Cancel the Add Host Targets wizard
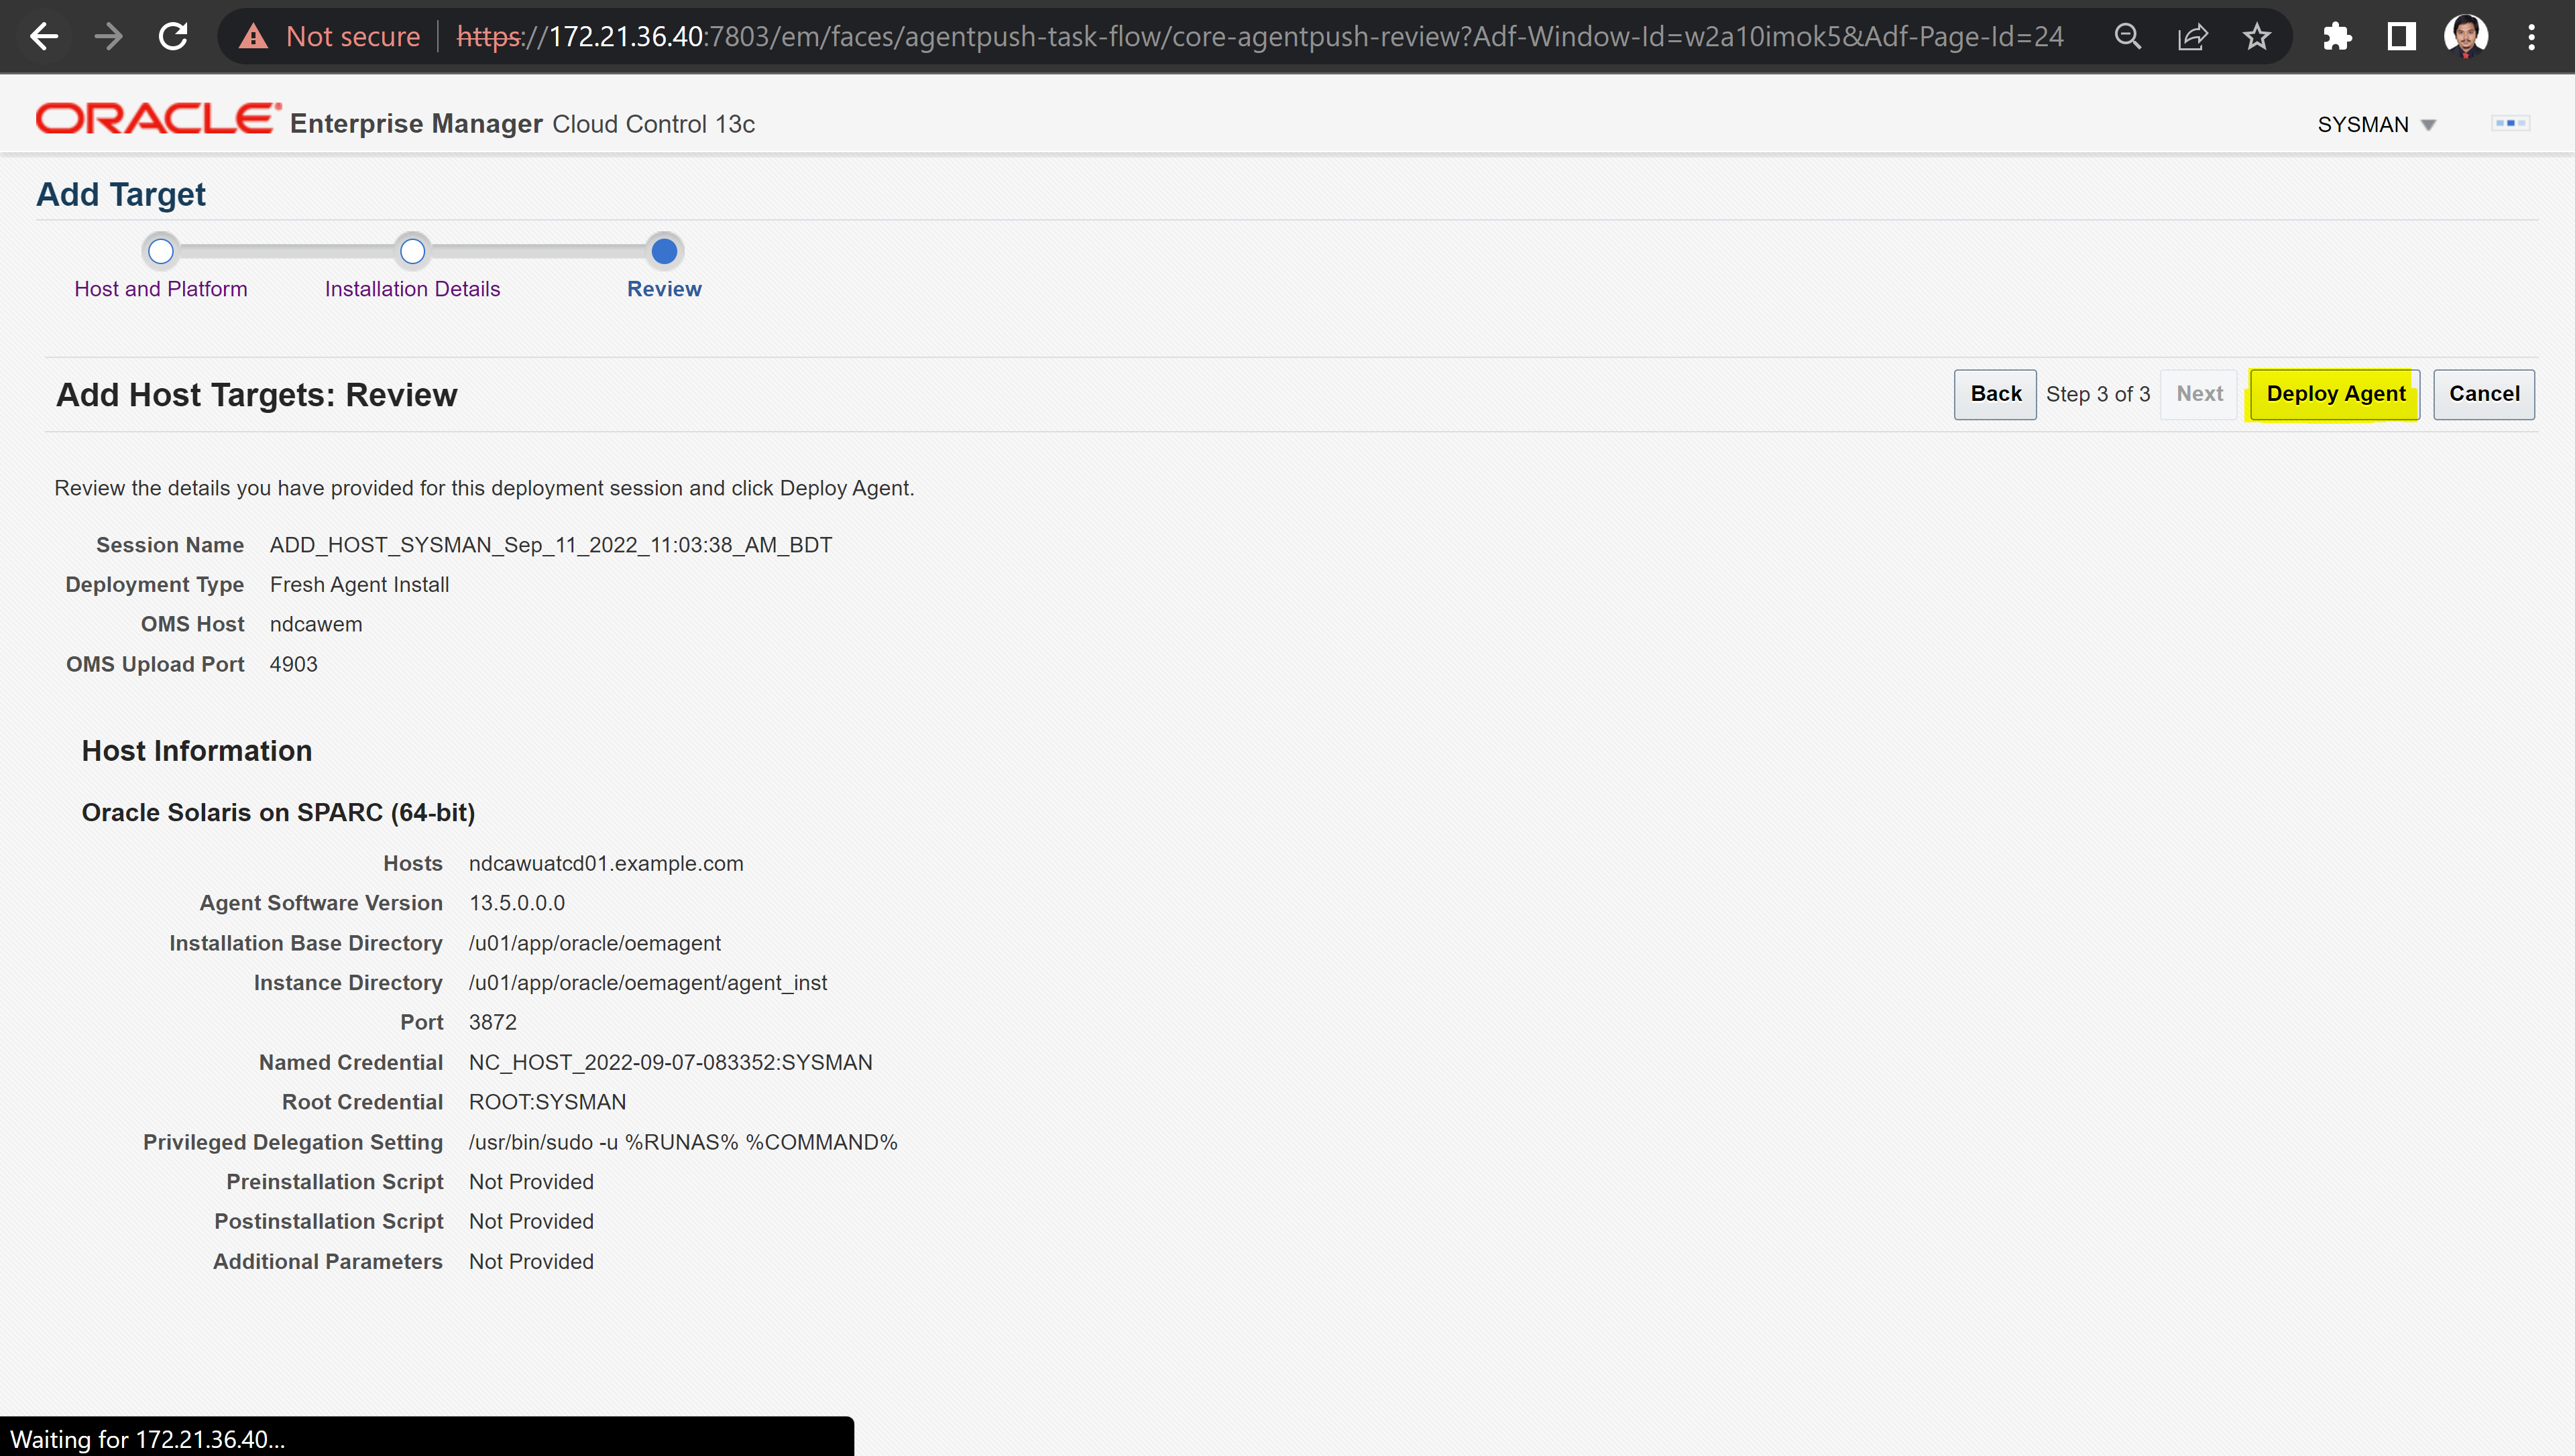The image size is (2575, 1456). (2484, 394)
